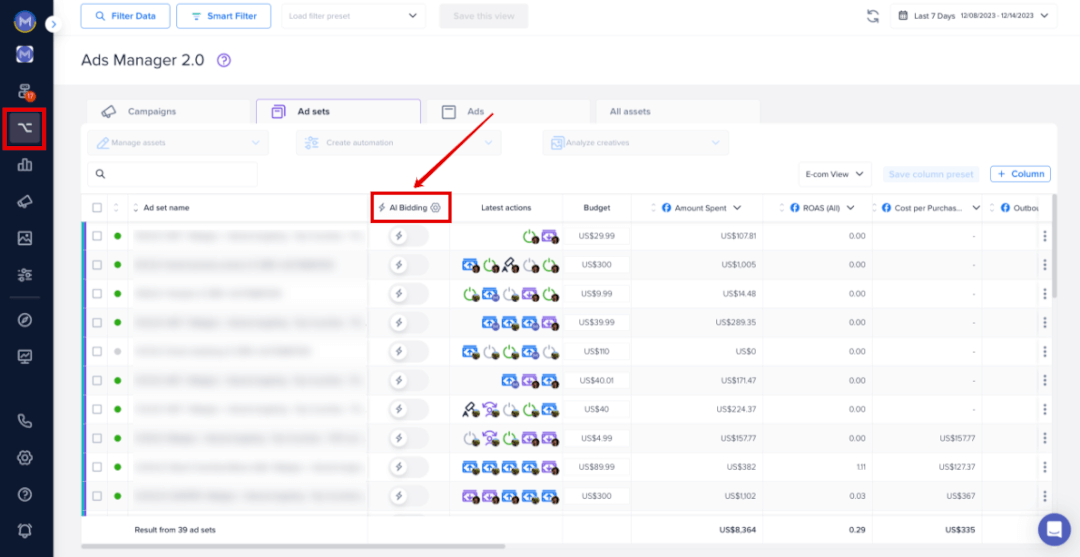Tick the checkbox of the US$40.01 budget row

pyautogui.click(x=97, y=380)
